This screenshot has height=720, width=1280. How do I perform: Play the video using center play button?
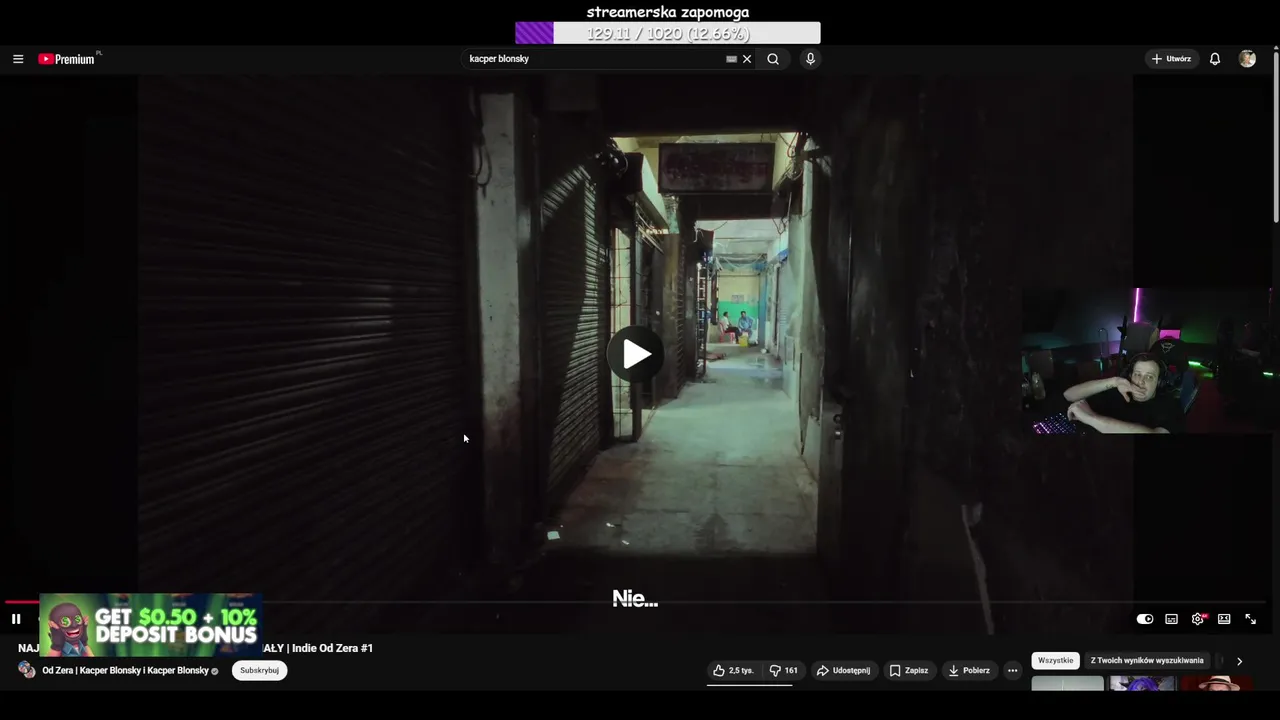pos(636,354)
